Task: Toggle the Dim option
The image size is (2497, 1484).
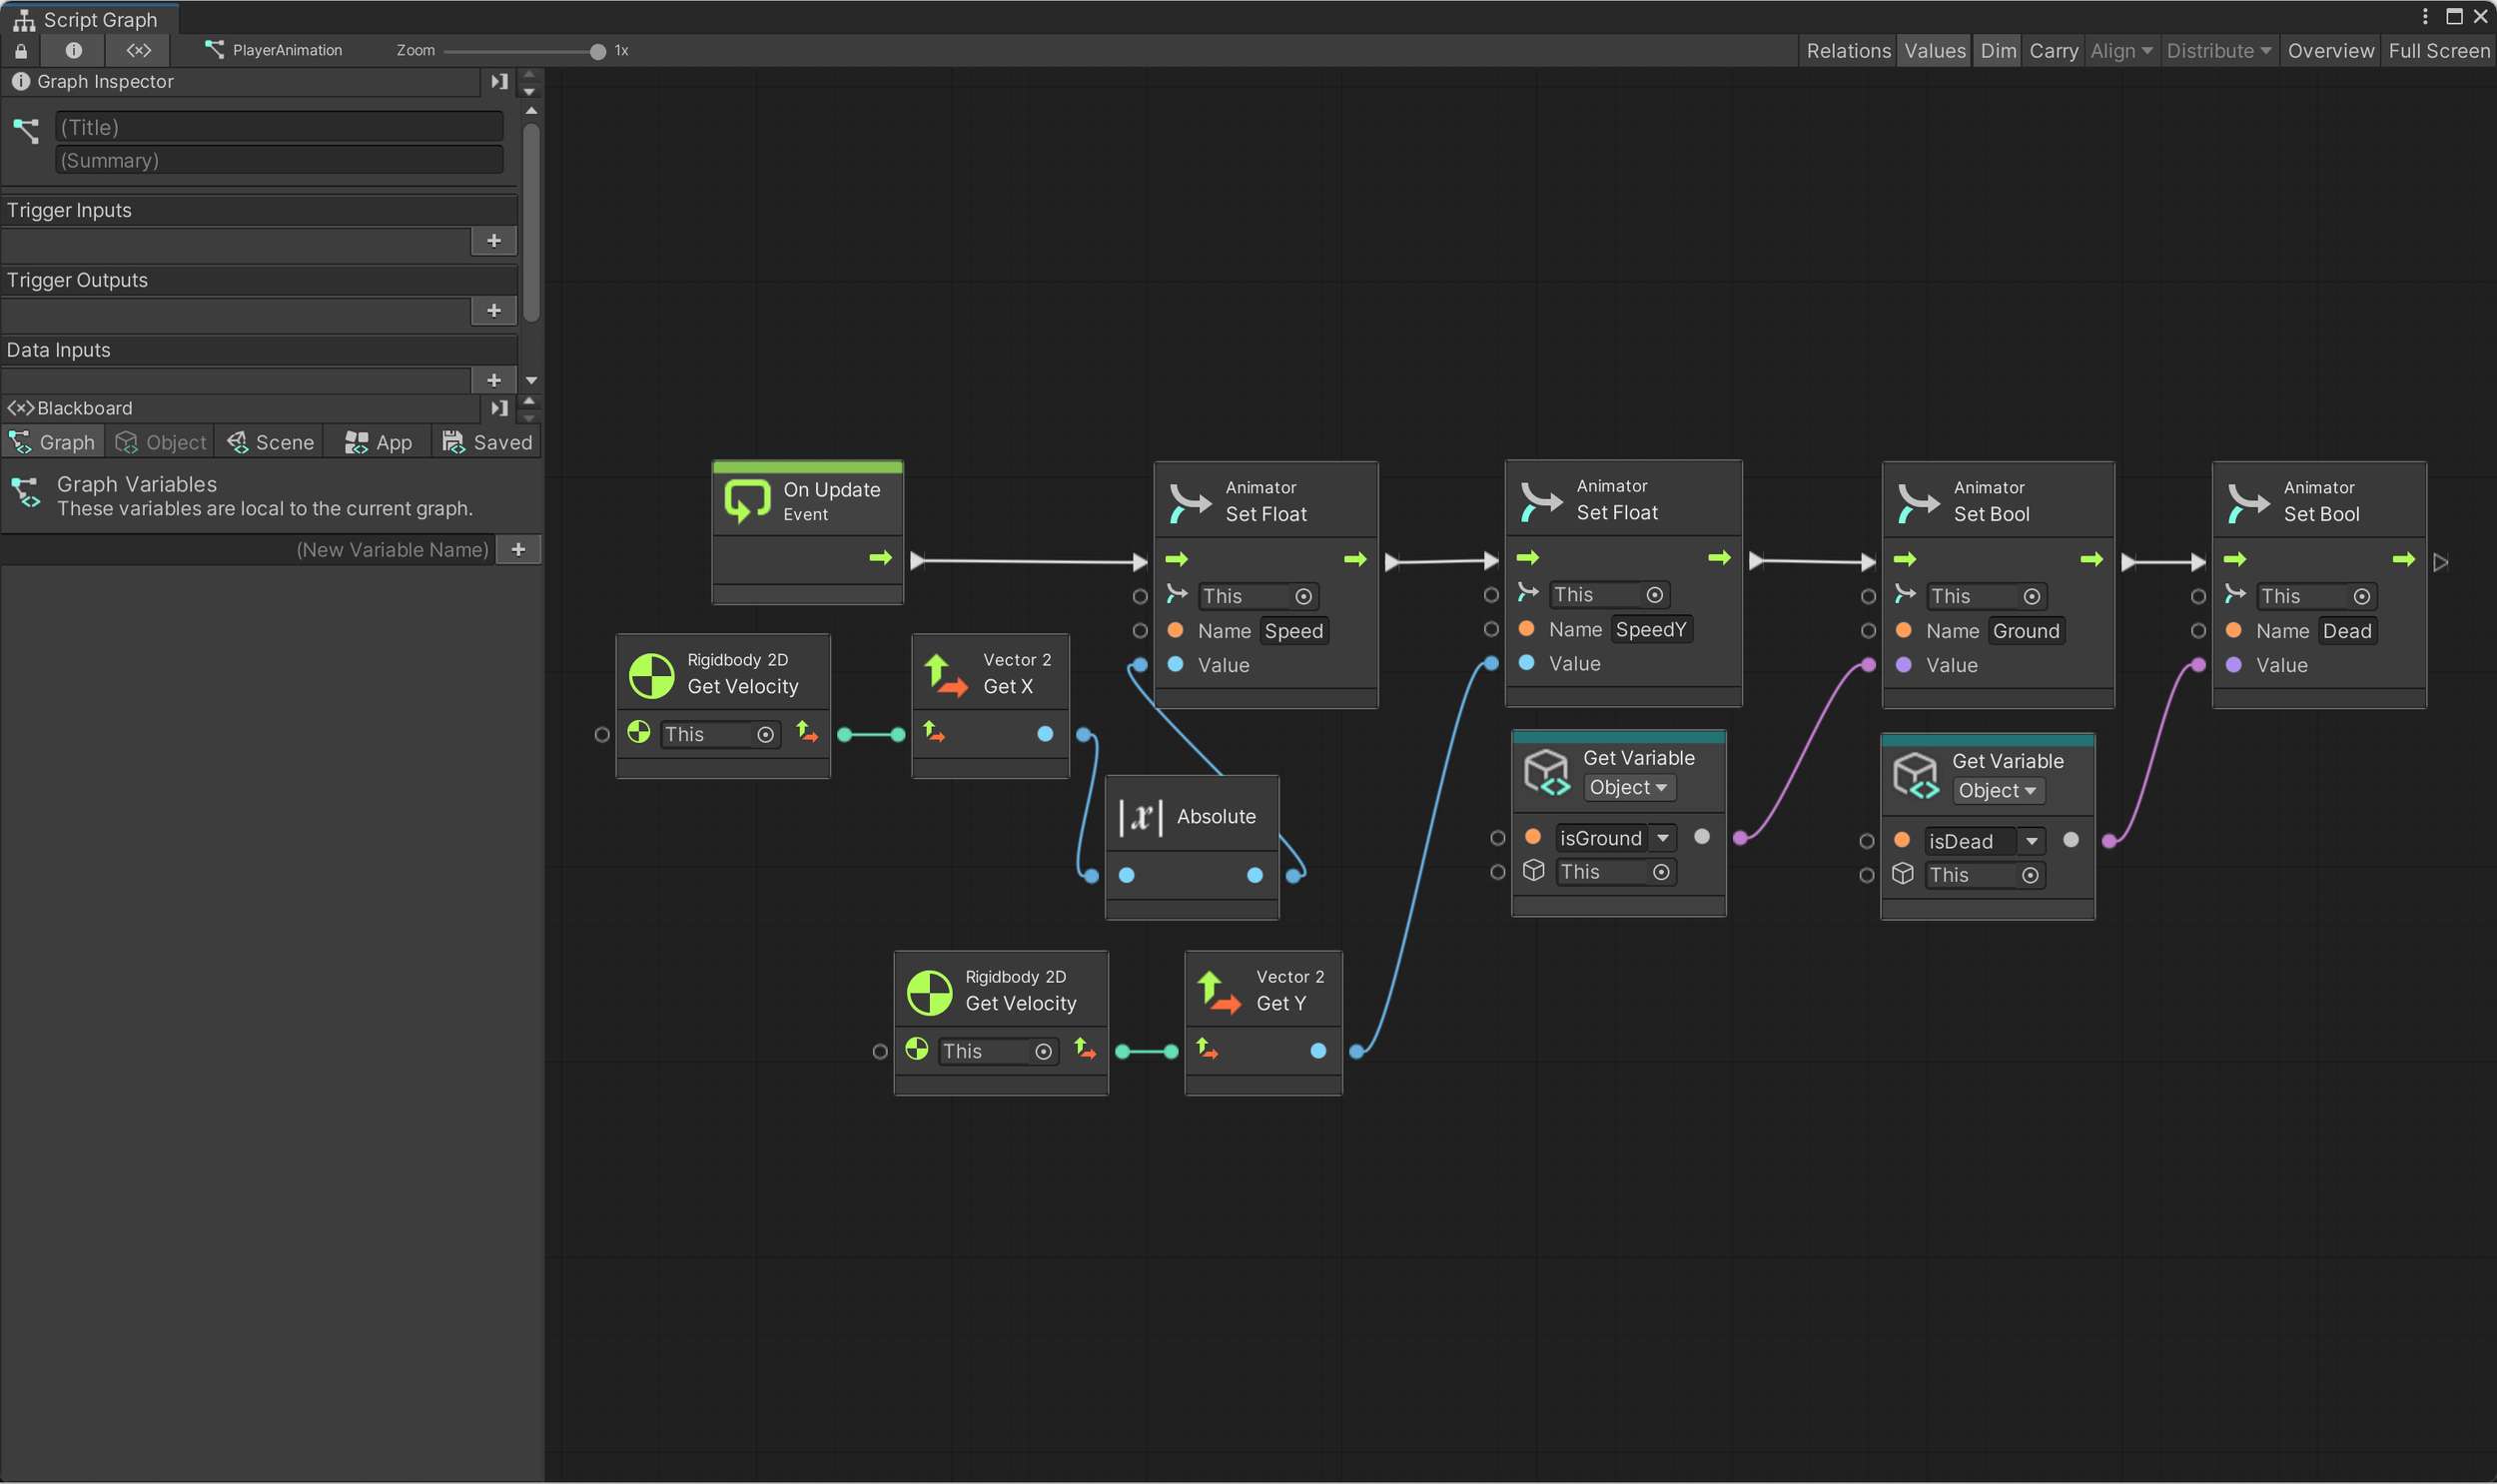Action: 1998,50
